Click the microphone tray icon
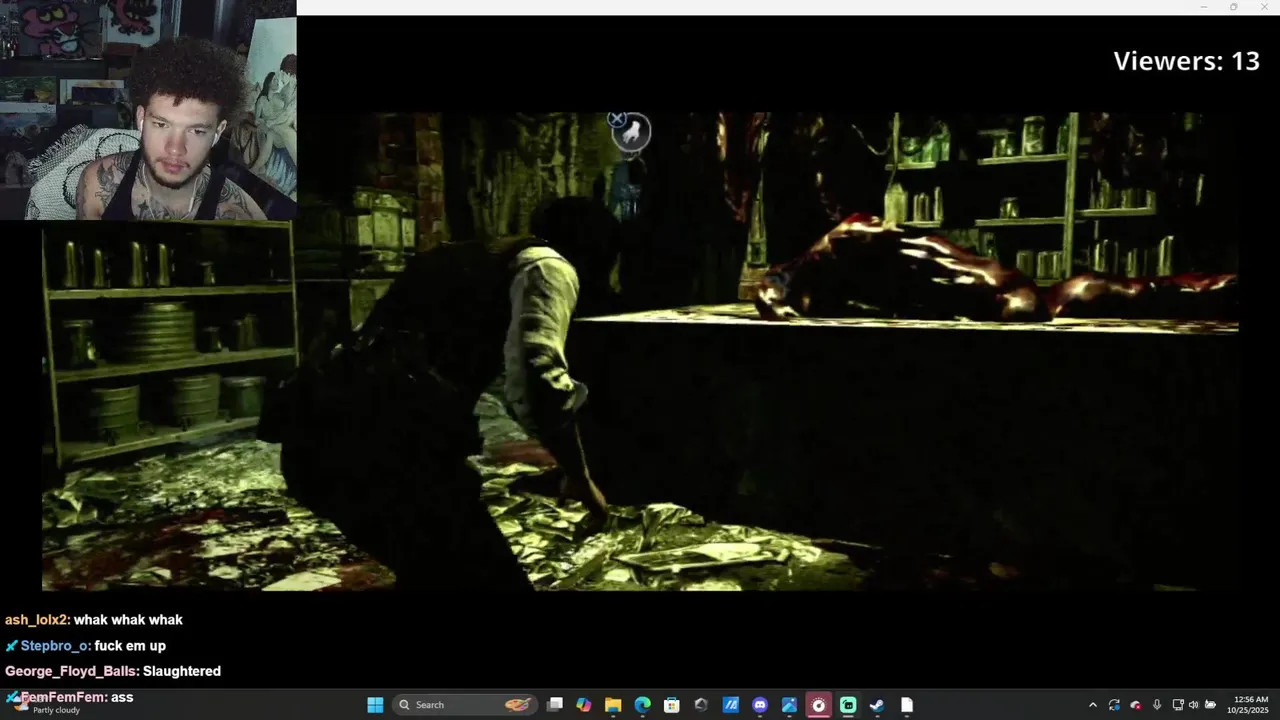Image resolution: width=1280 pixels, height=720 pixels. coord(1157,705)
